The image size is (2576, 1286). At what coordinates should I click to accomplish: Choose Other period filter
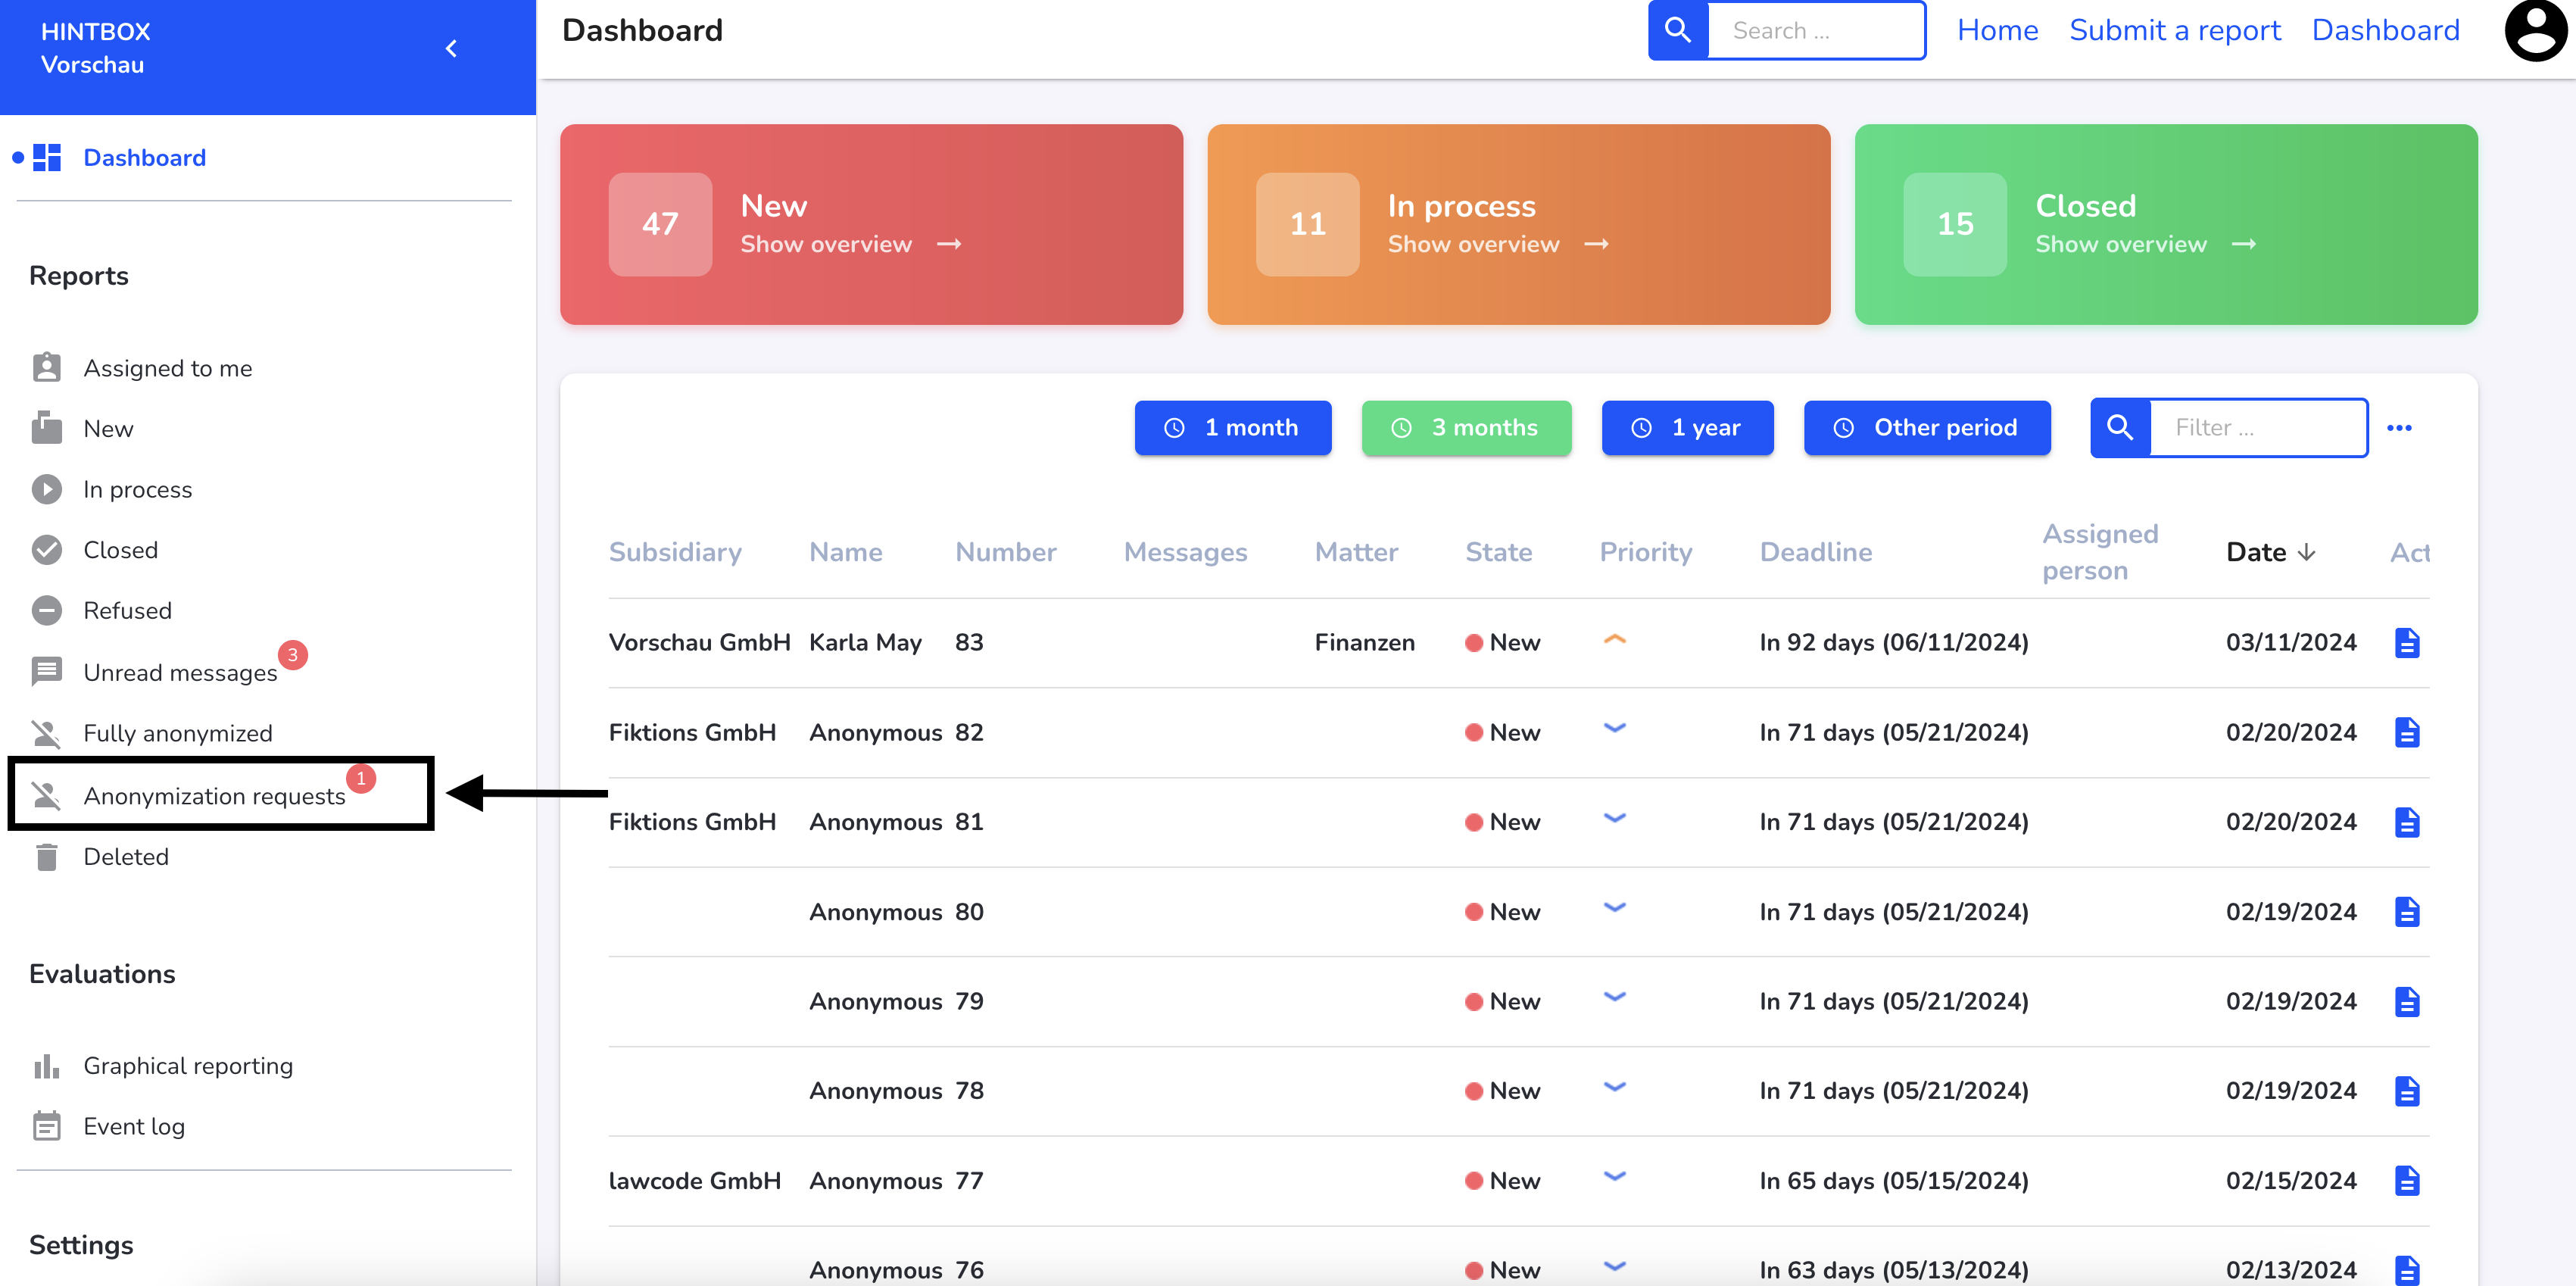(1927, 428)
